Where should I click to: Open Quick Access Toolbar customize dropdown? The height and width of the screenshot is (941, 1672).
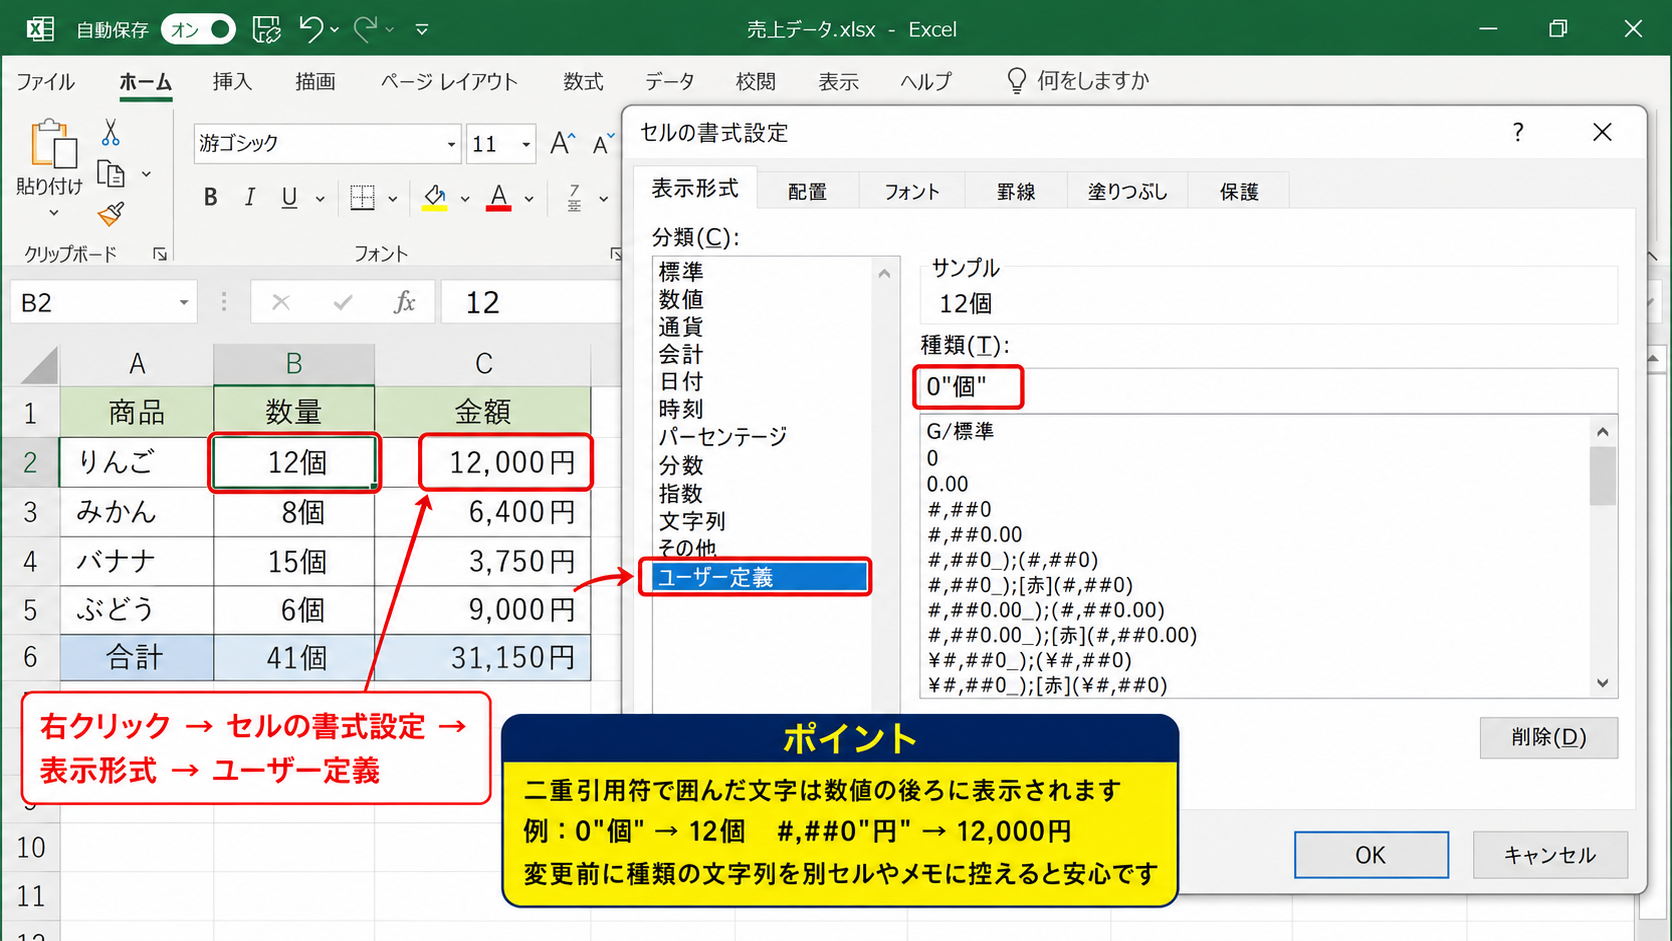[422, 30]
